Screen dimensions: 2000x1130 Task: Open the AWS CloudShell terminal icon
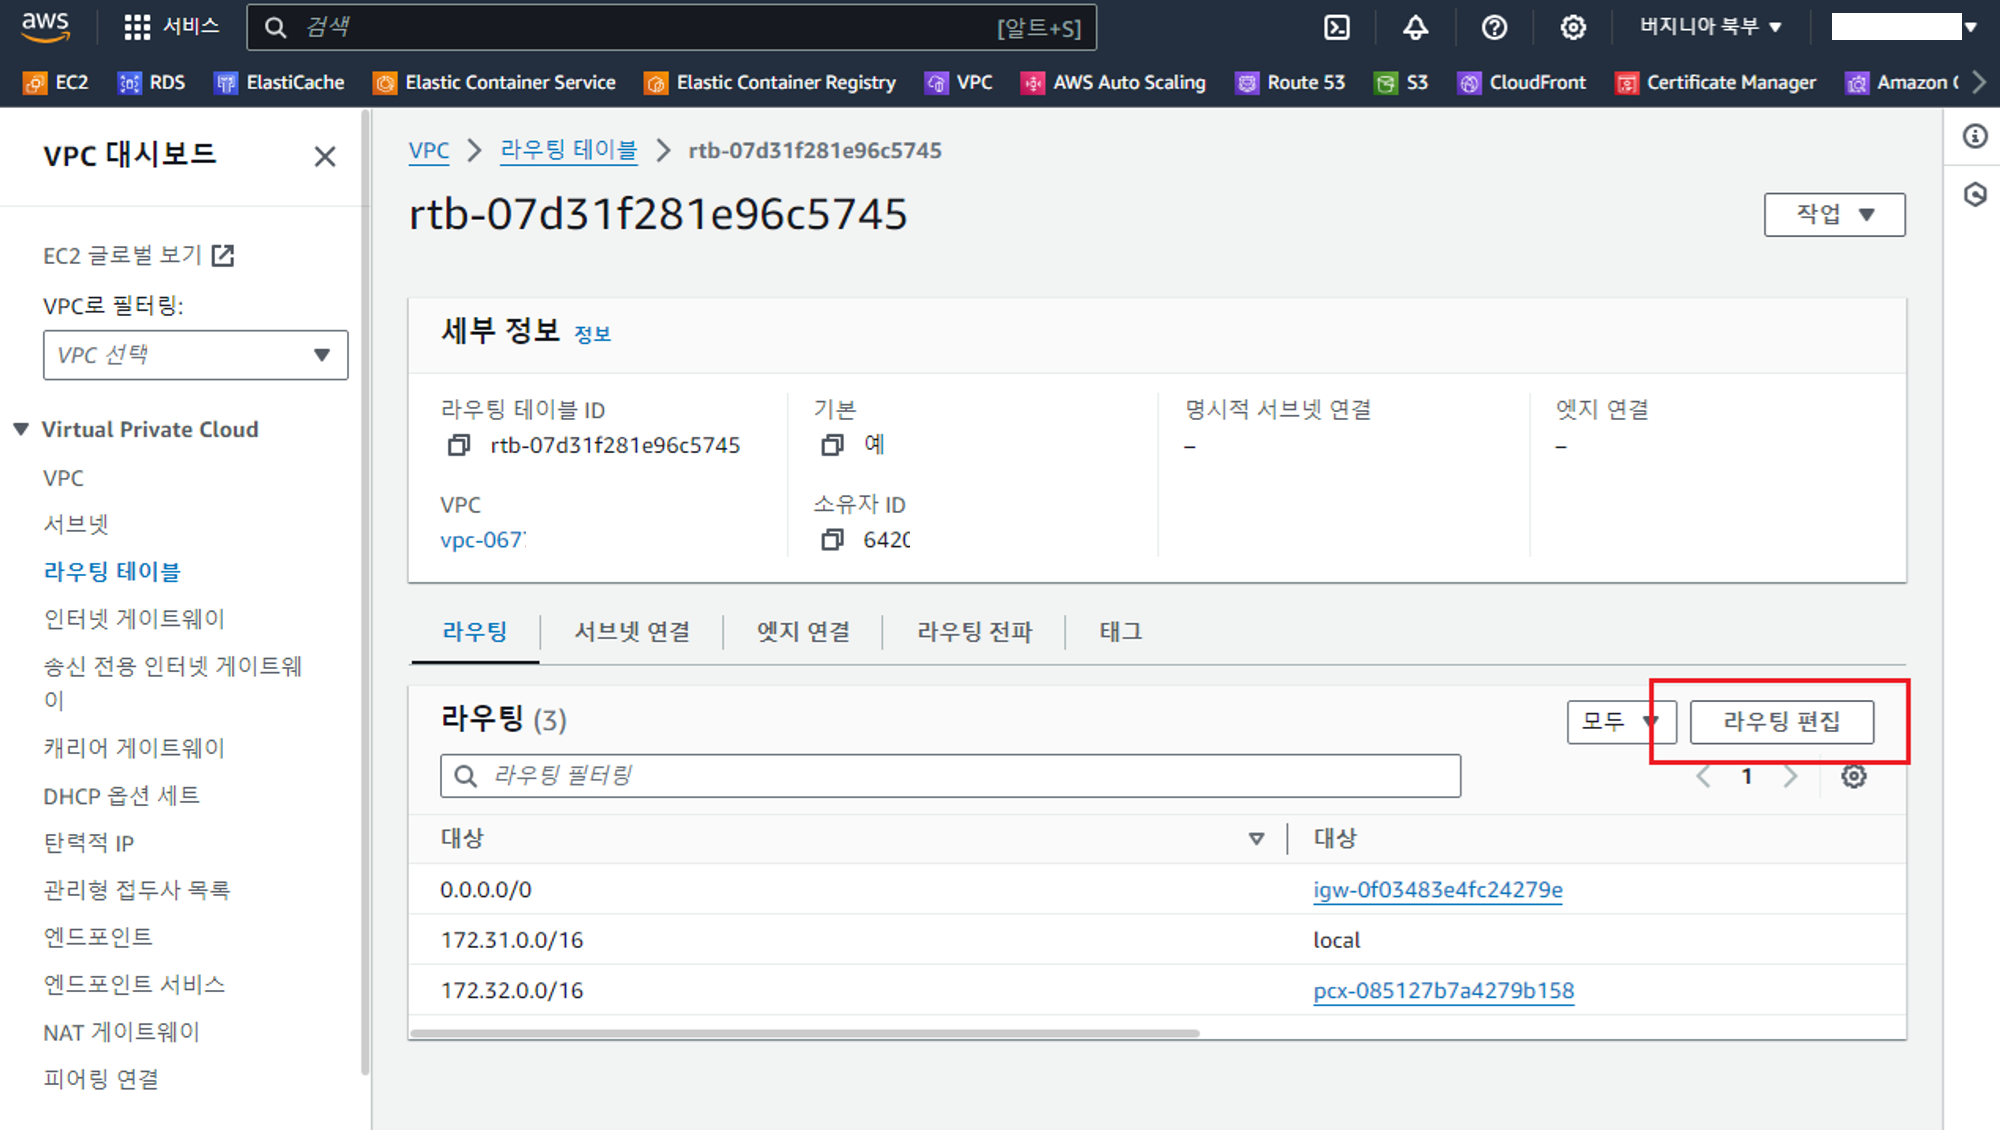(1336, 27)
